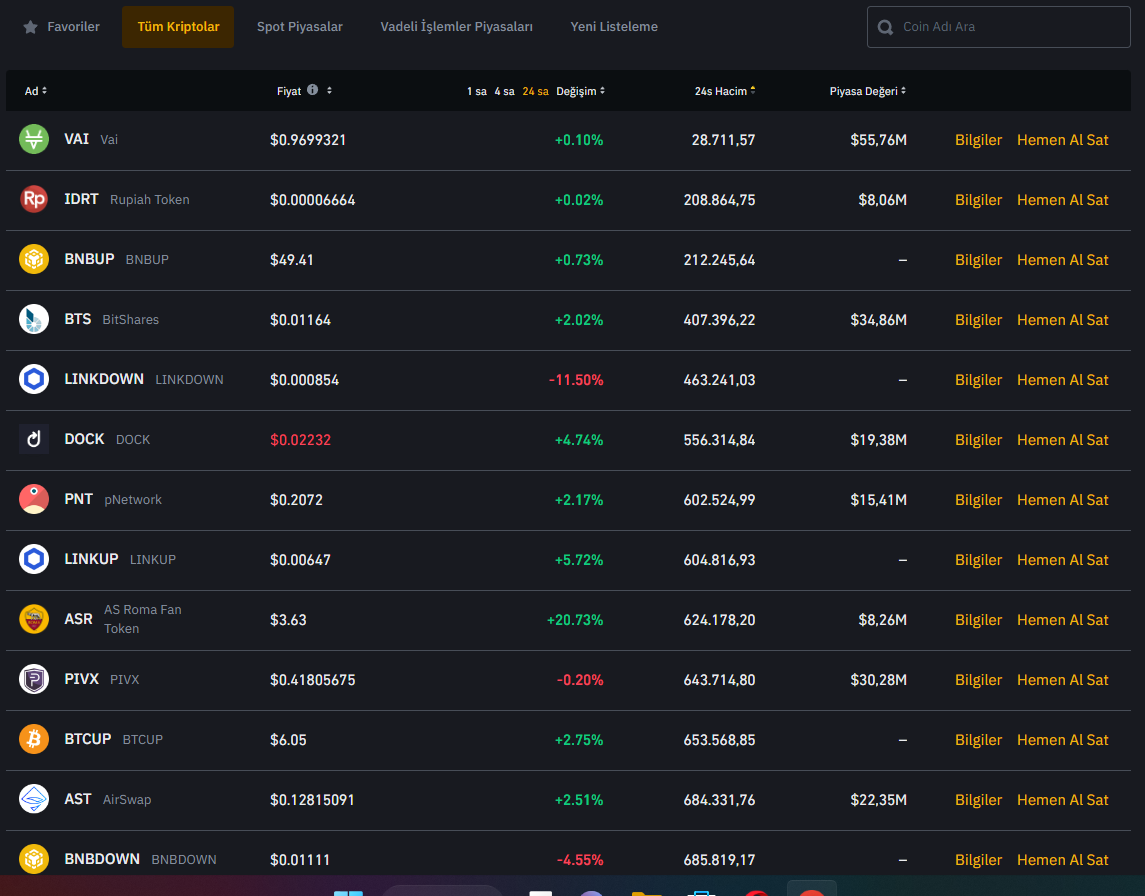Screen dimensions: 1145x896
Task: Click the info icon next to Fiyat
Action: tap(313, 90)
